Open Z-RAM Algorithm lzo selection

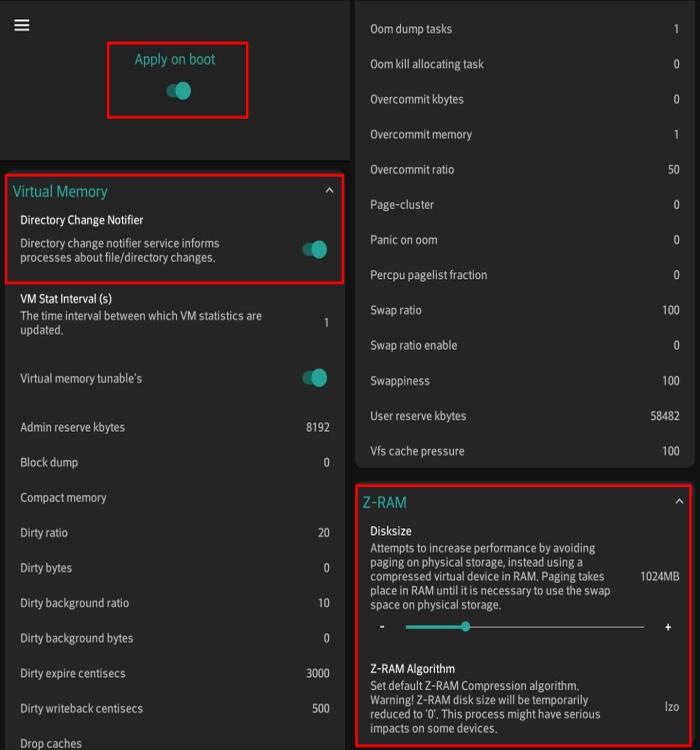[524, 701]
